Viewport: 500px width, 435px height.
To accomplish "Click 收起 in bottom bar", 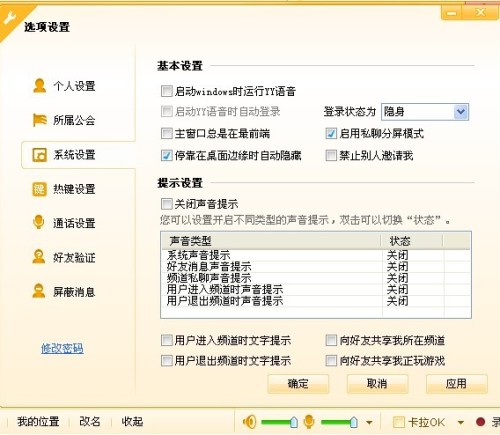I will click(x=132, y=422).
